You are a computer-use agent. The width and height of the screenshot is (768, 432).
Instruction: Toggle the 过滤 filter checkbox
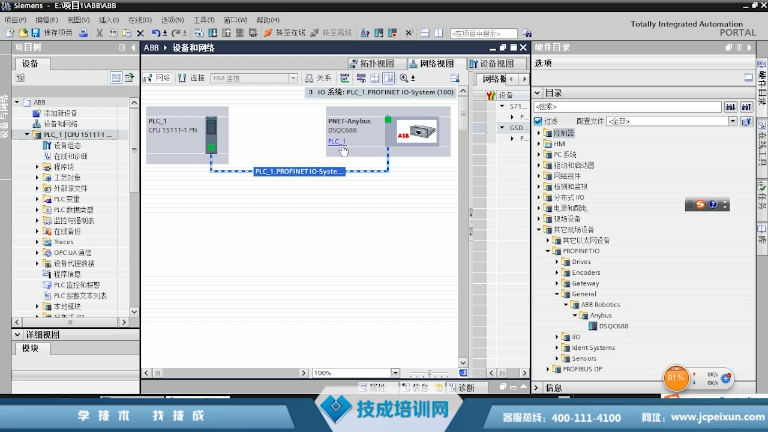pyautogui.click(x=538, y=120)
